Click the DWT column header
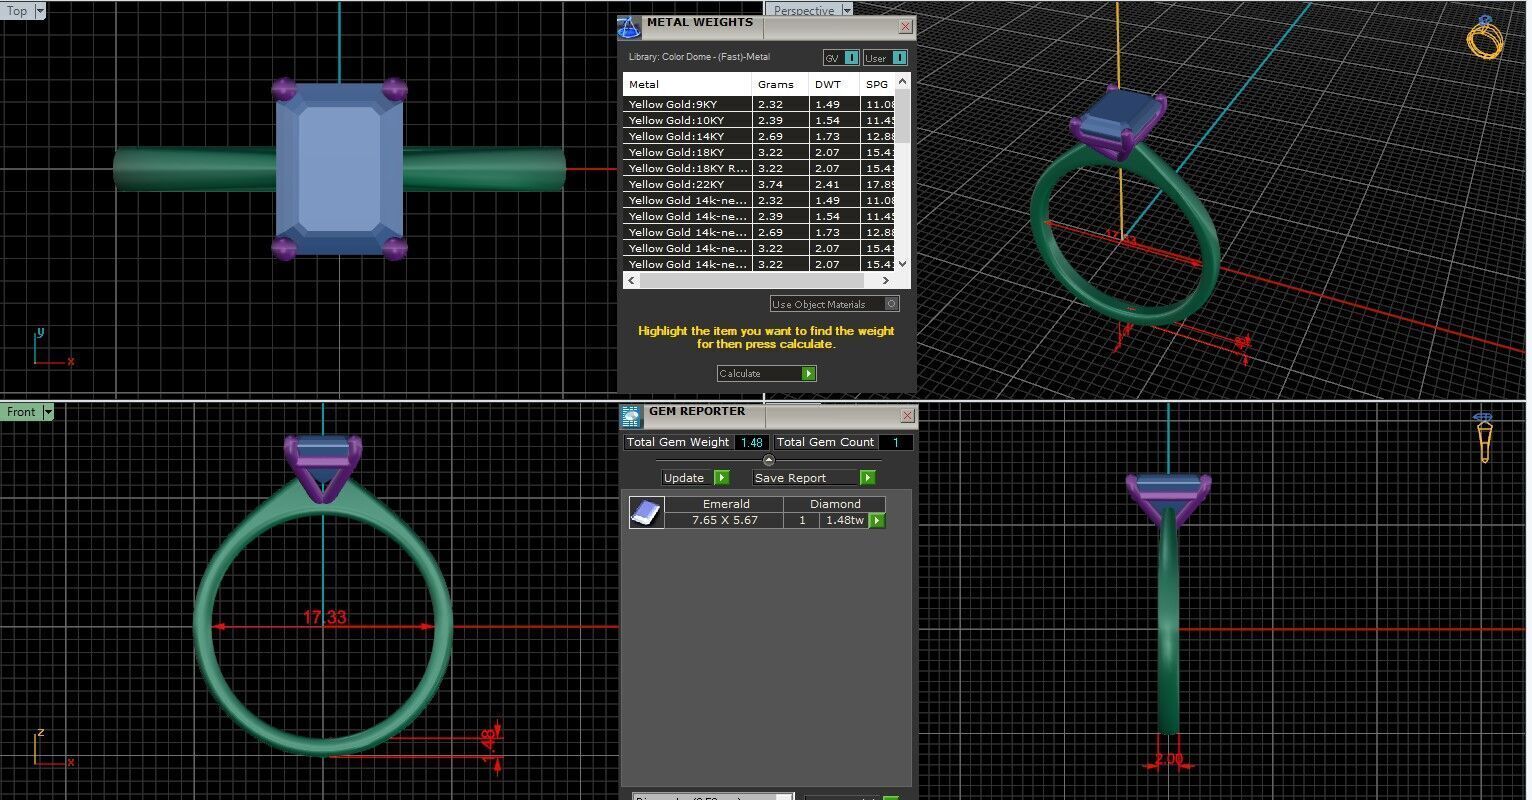The width and height of the screenshot is (1532, 800). [835, 85]
